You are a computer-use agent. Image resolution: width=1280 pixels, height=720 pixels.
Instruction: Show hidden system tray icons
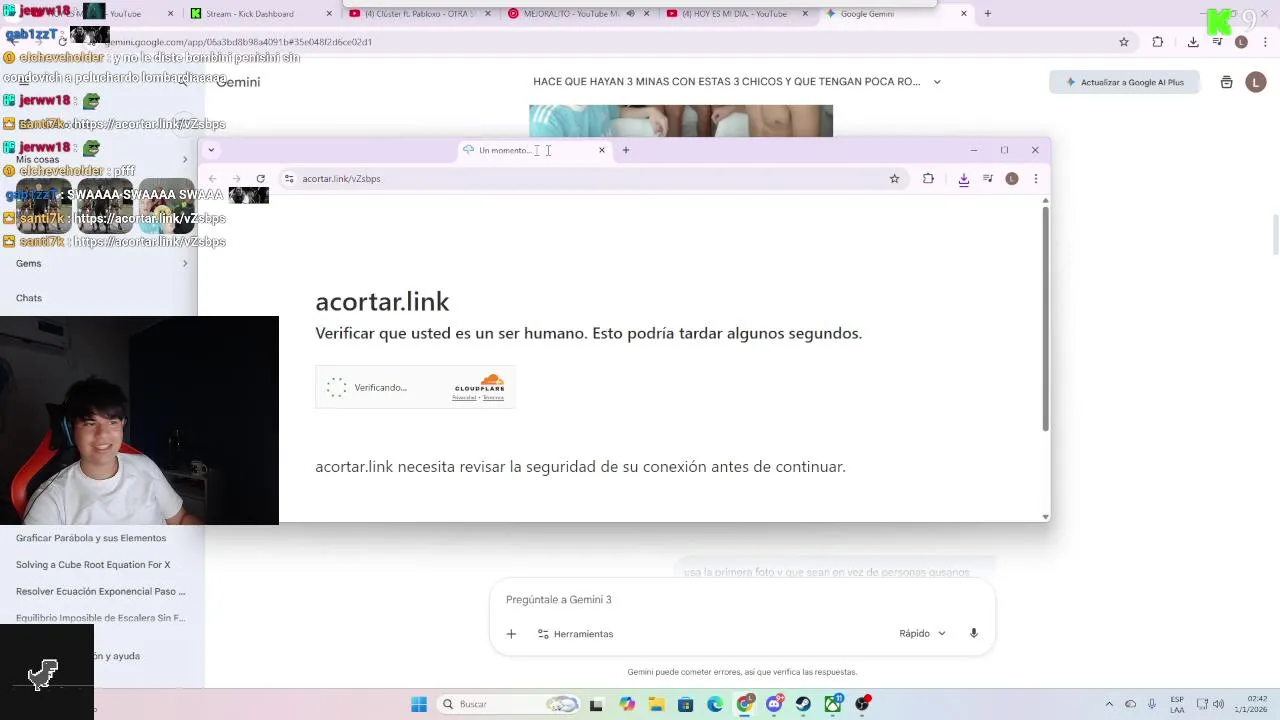click(1109, 705)
